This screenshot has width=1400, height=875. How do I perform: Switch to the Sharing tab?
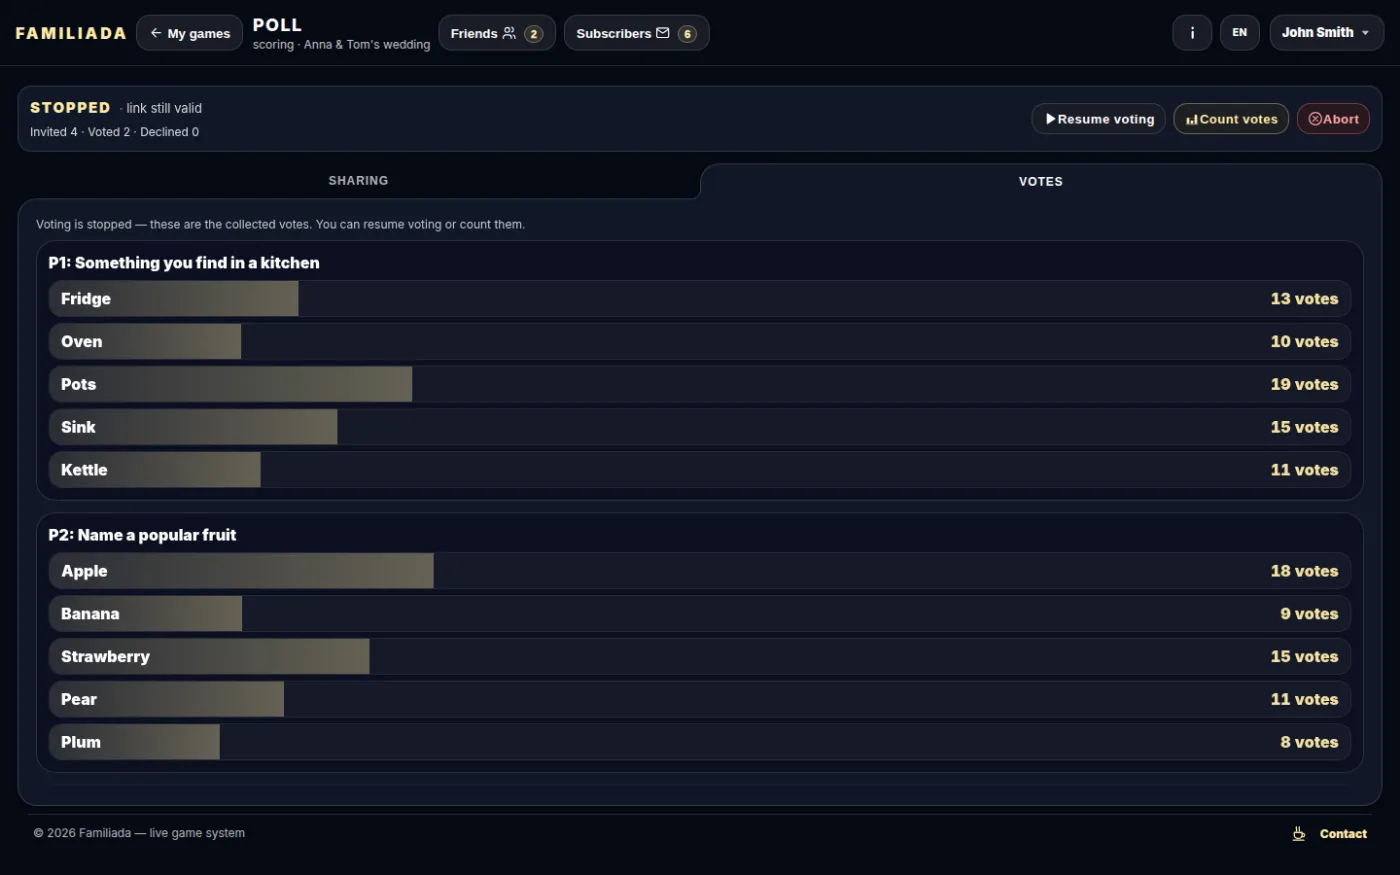tap(358, 181)
